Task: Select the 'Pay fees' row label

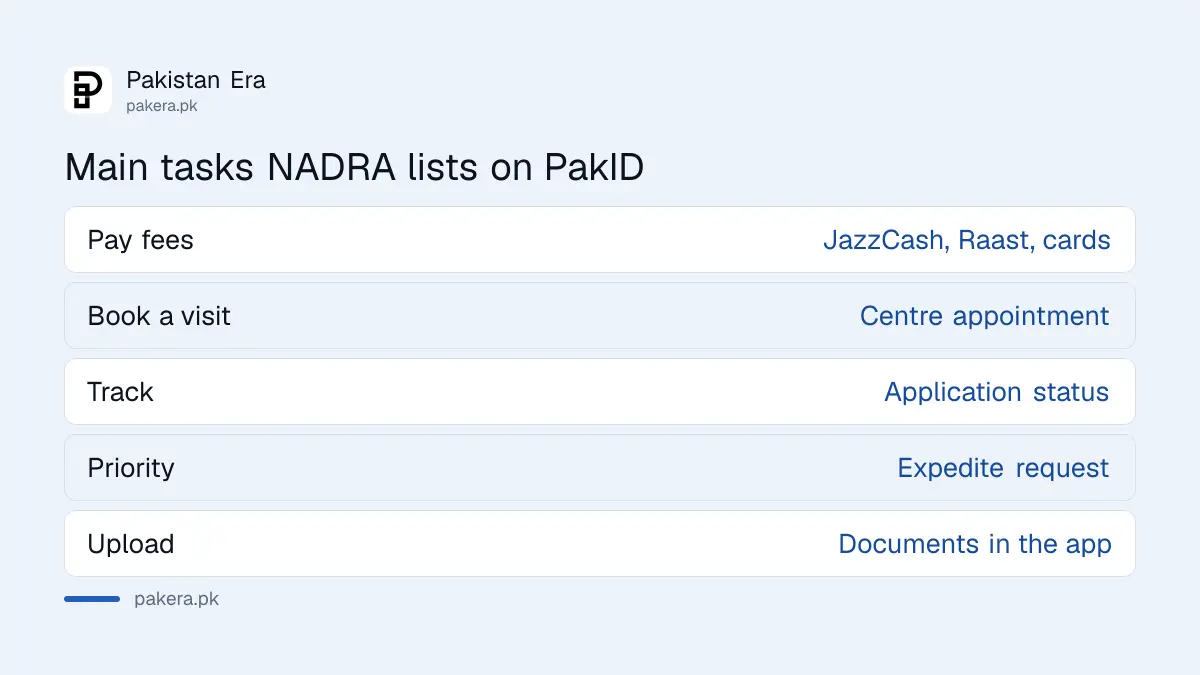Action: (140, 240)
